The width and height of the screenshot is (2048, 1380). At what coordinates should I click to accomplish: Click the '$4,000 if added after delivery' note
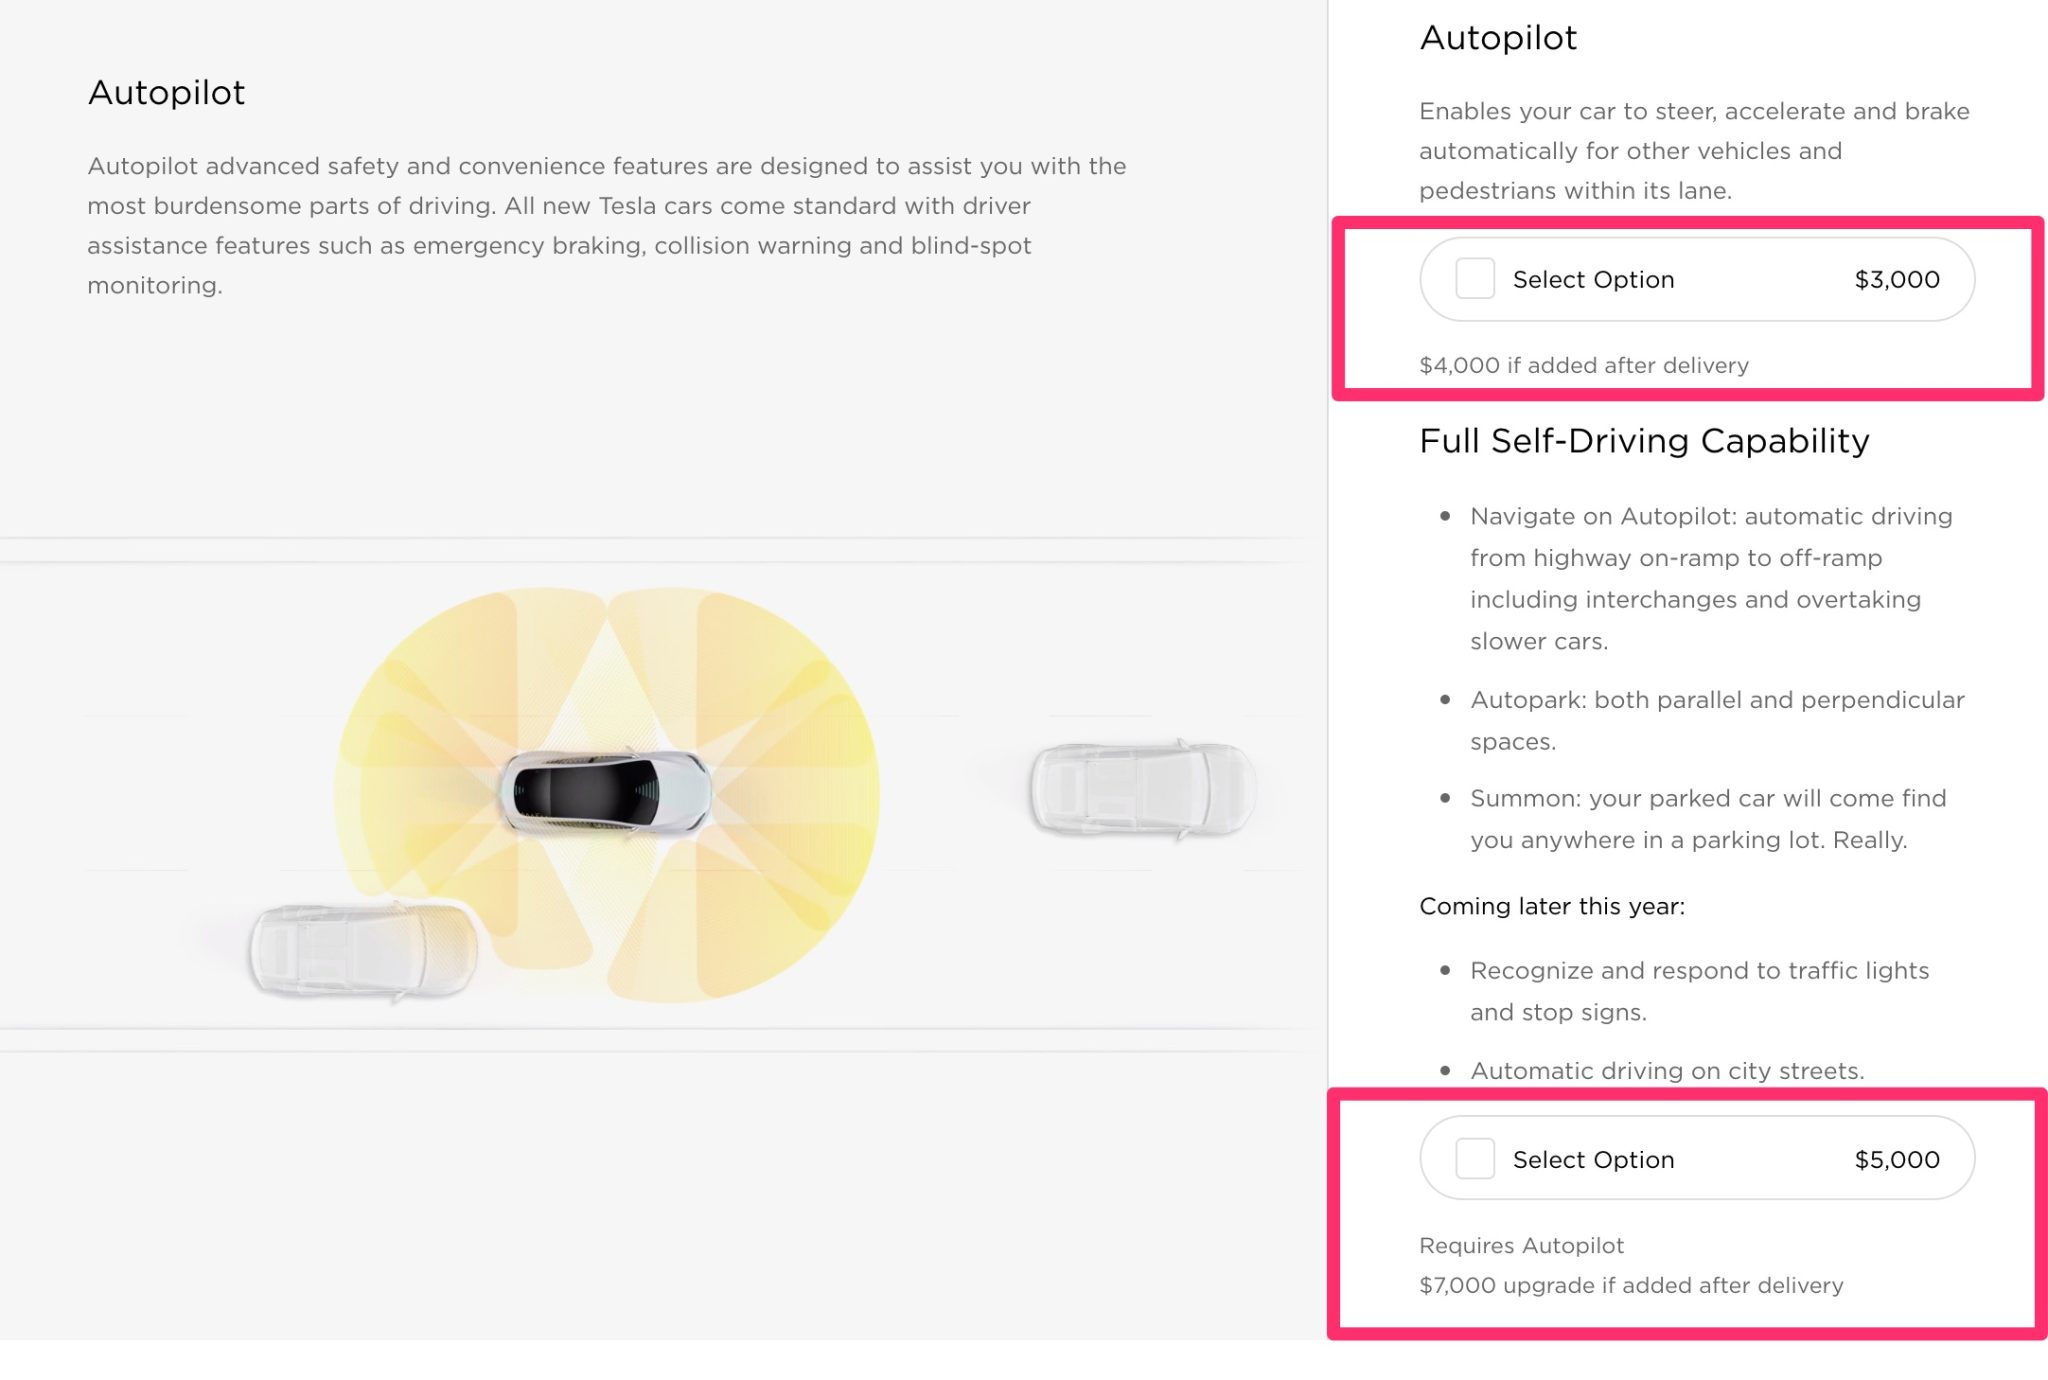[1583, 366]
